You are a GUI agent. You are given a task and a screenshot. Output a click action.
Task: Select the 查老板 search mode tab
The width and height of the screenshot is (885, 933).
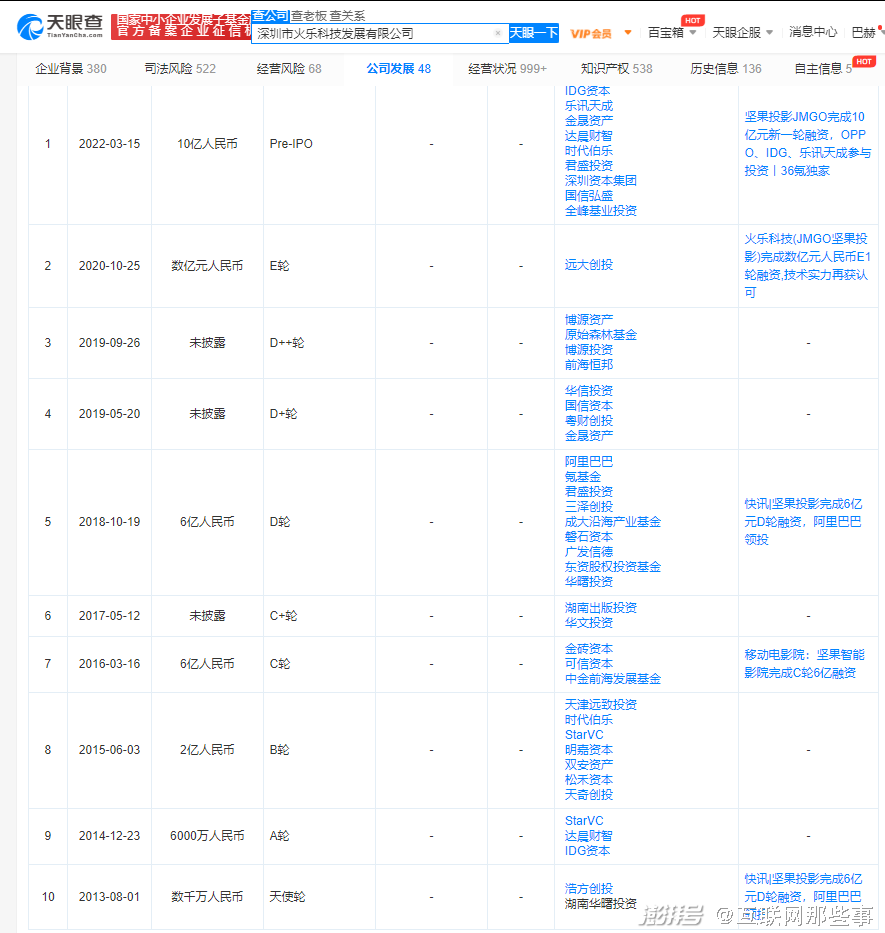point(308,16)
